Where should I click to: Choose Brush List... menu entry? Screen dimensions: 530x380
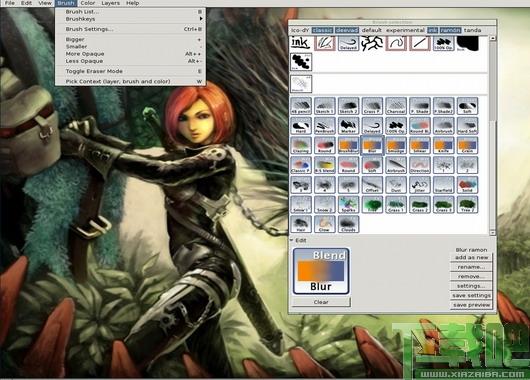tap(130, 11)
